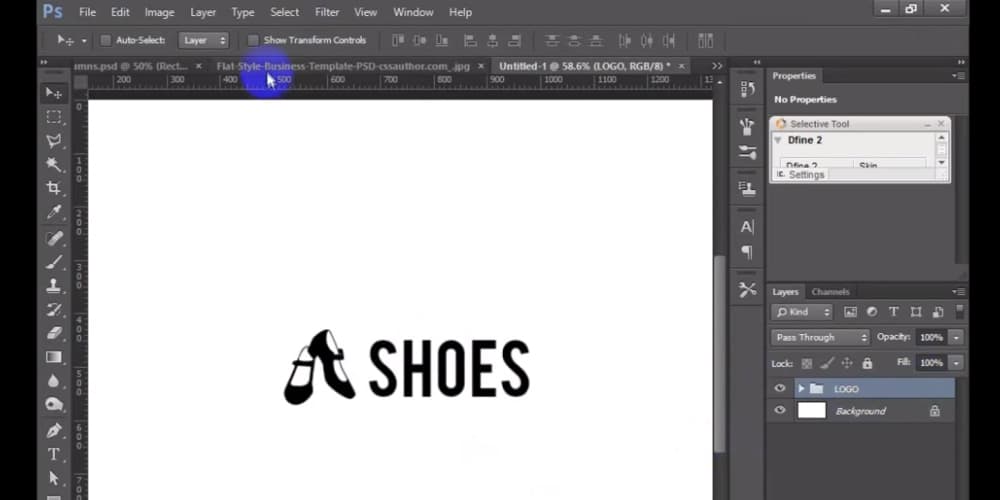The image size is (1000, 500).
Task: Toggle lock image pixels
Action: click(x=827, y=363)
